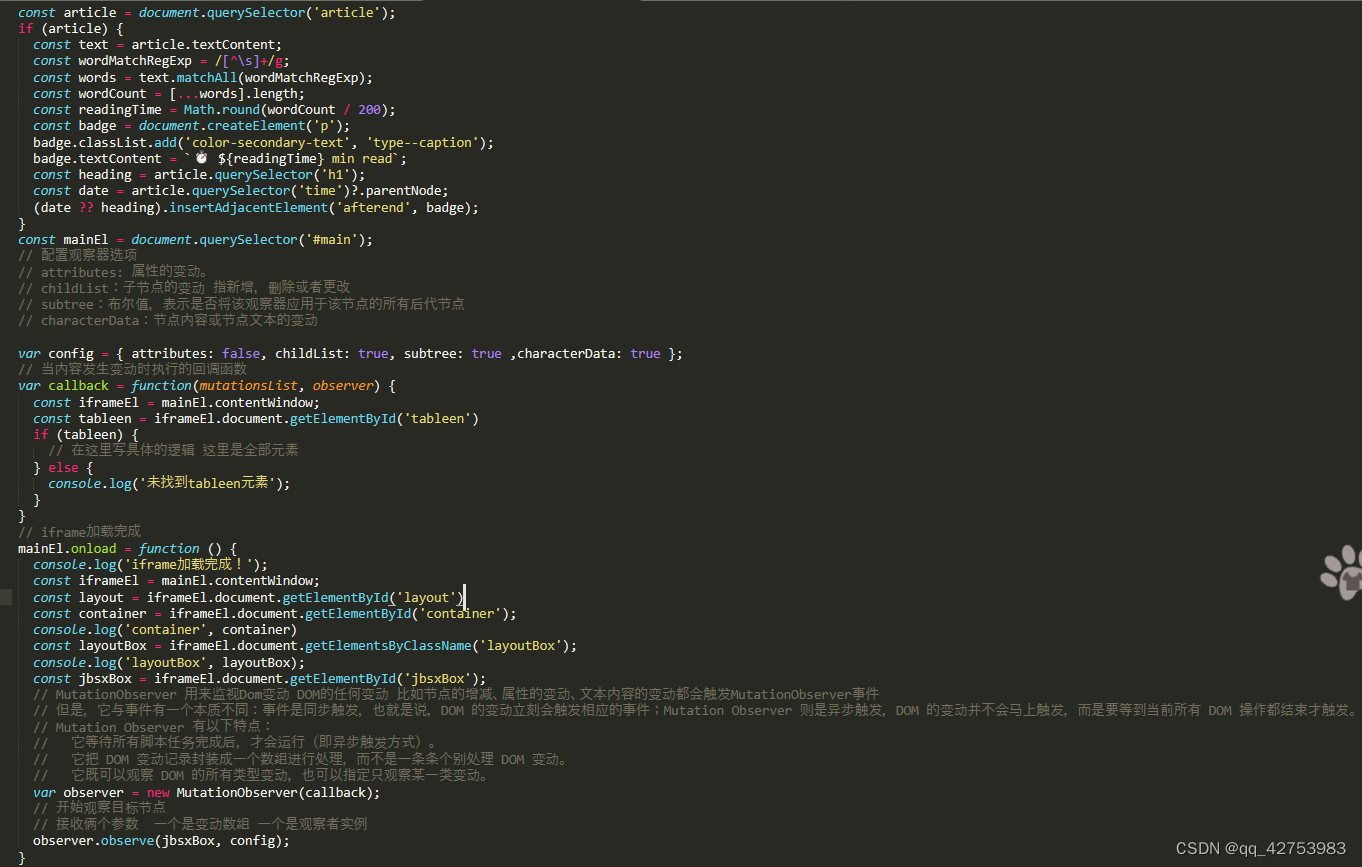The width and height of the screenshot is (1362, 867).
Task: Click the paw print icon at right edge
Action: 1341,571
